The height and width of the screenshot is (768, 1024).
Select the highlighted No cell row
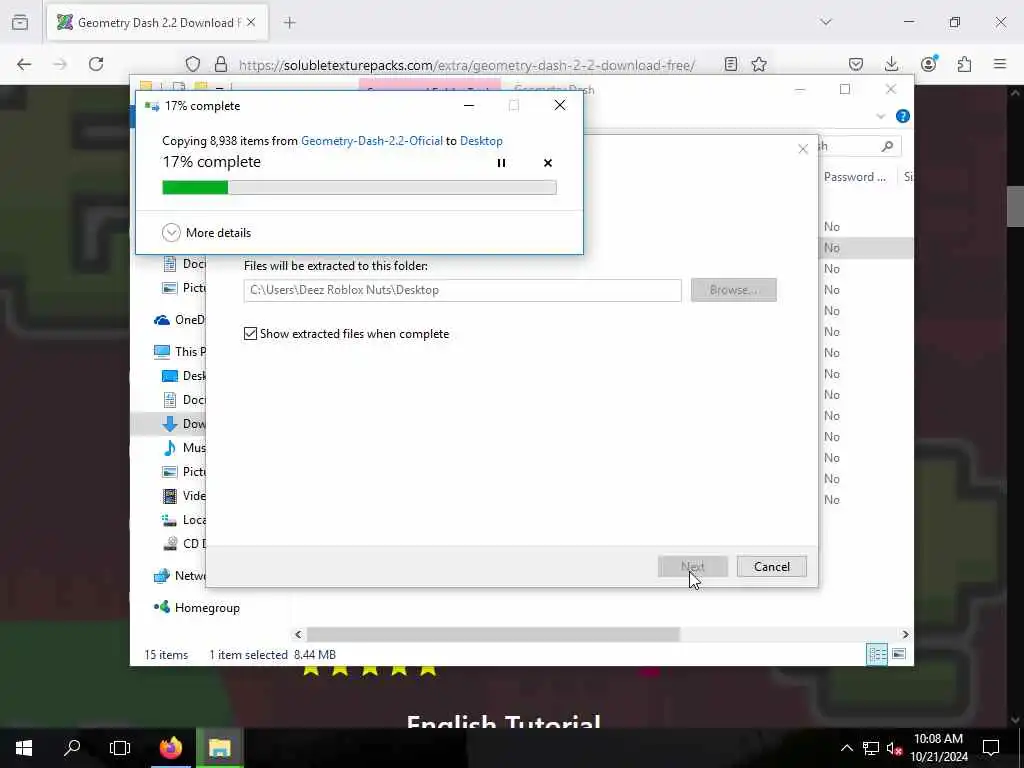(865, 248)
